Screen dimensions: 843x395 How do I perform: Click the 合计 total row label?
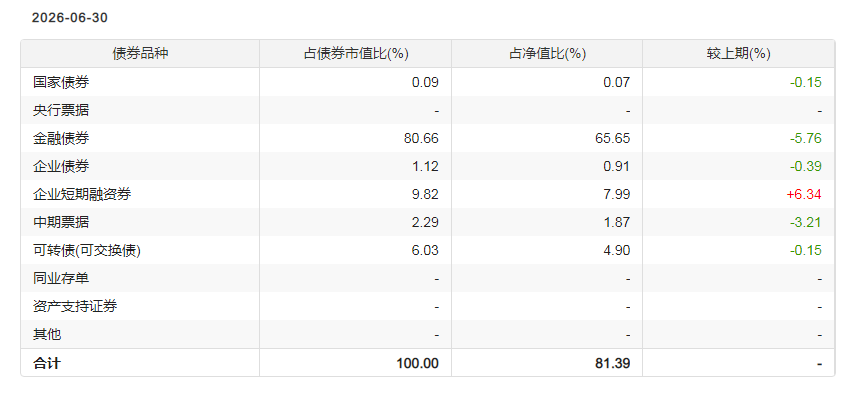point(47,363)
